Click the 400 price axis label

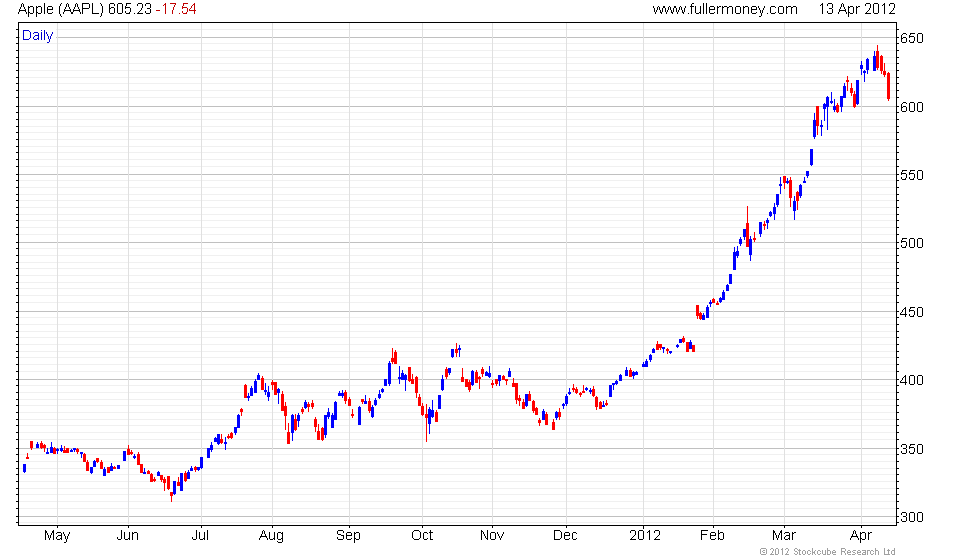pos(911,380)
